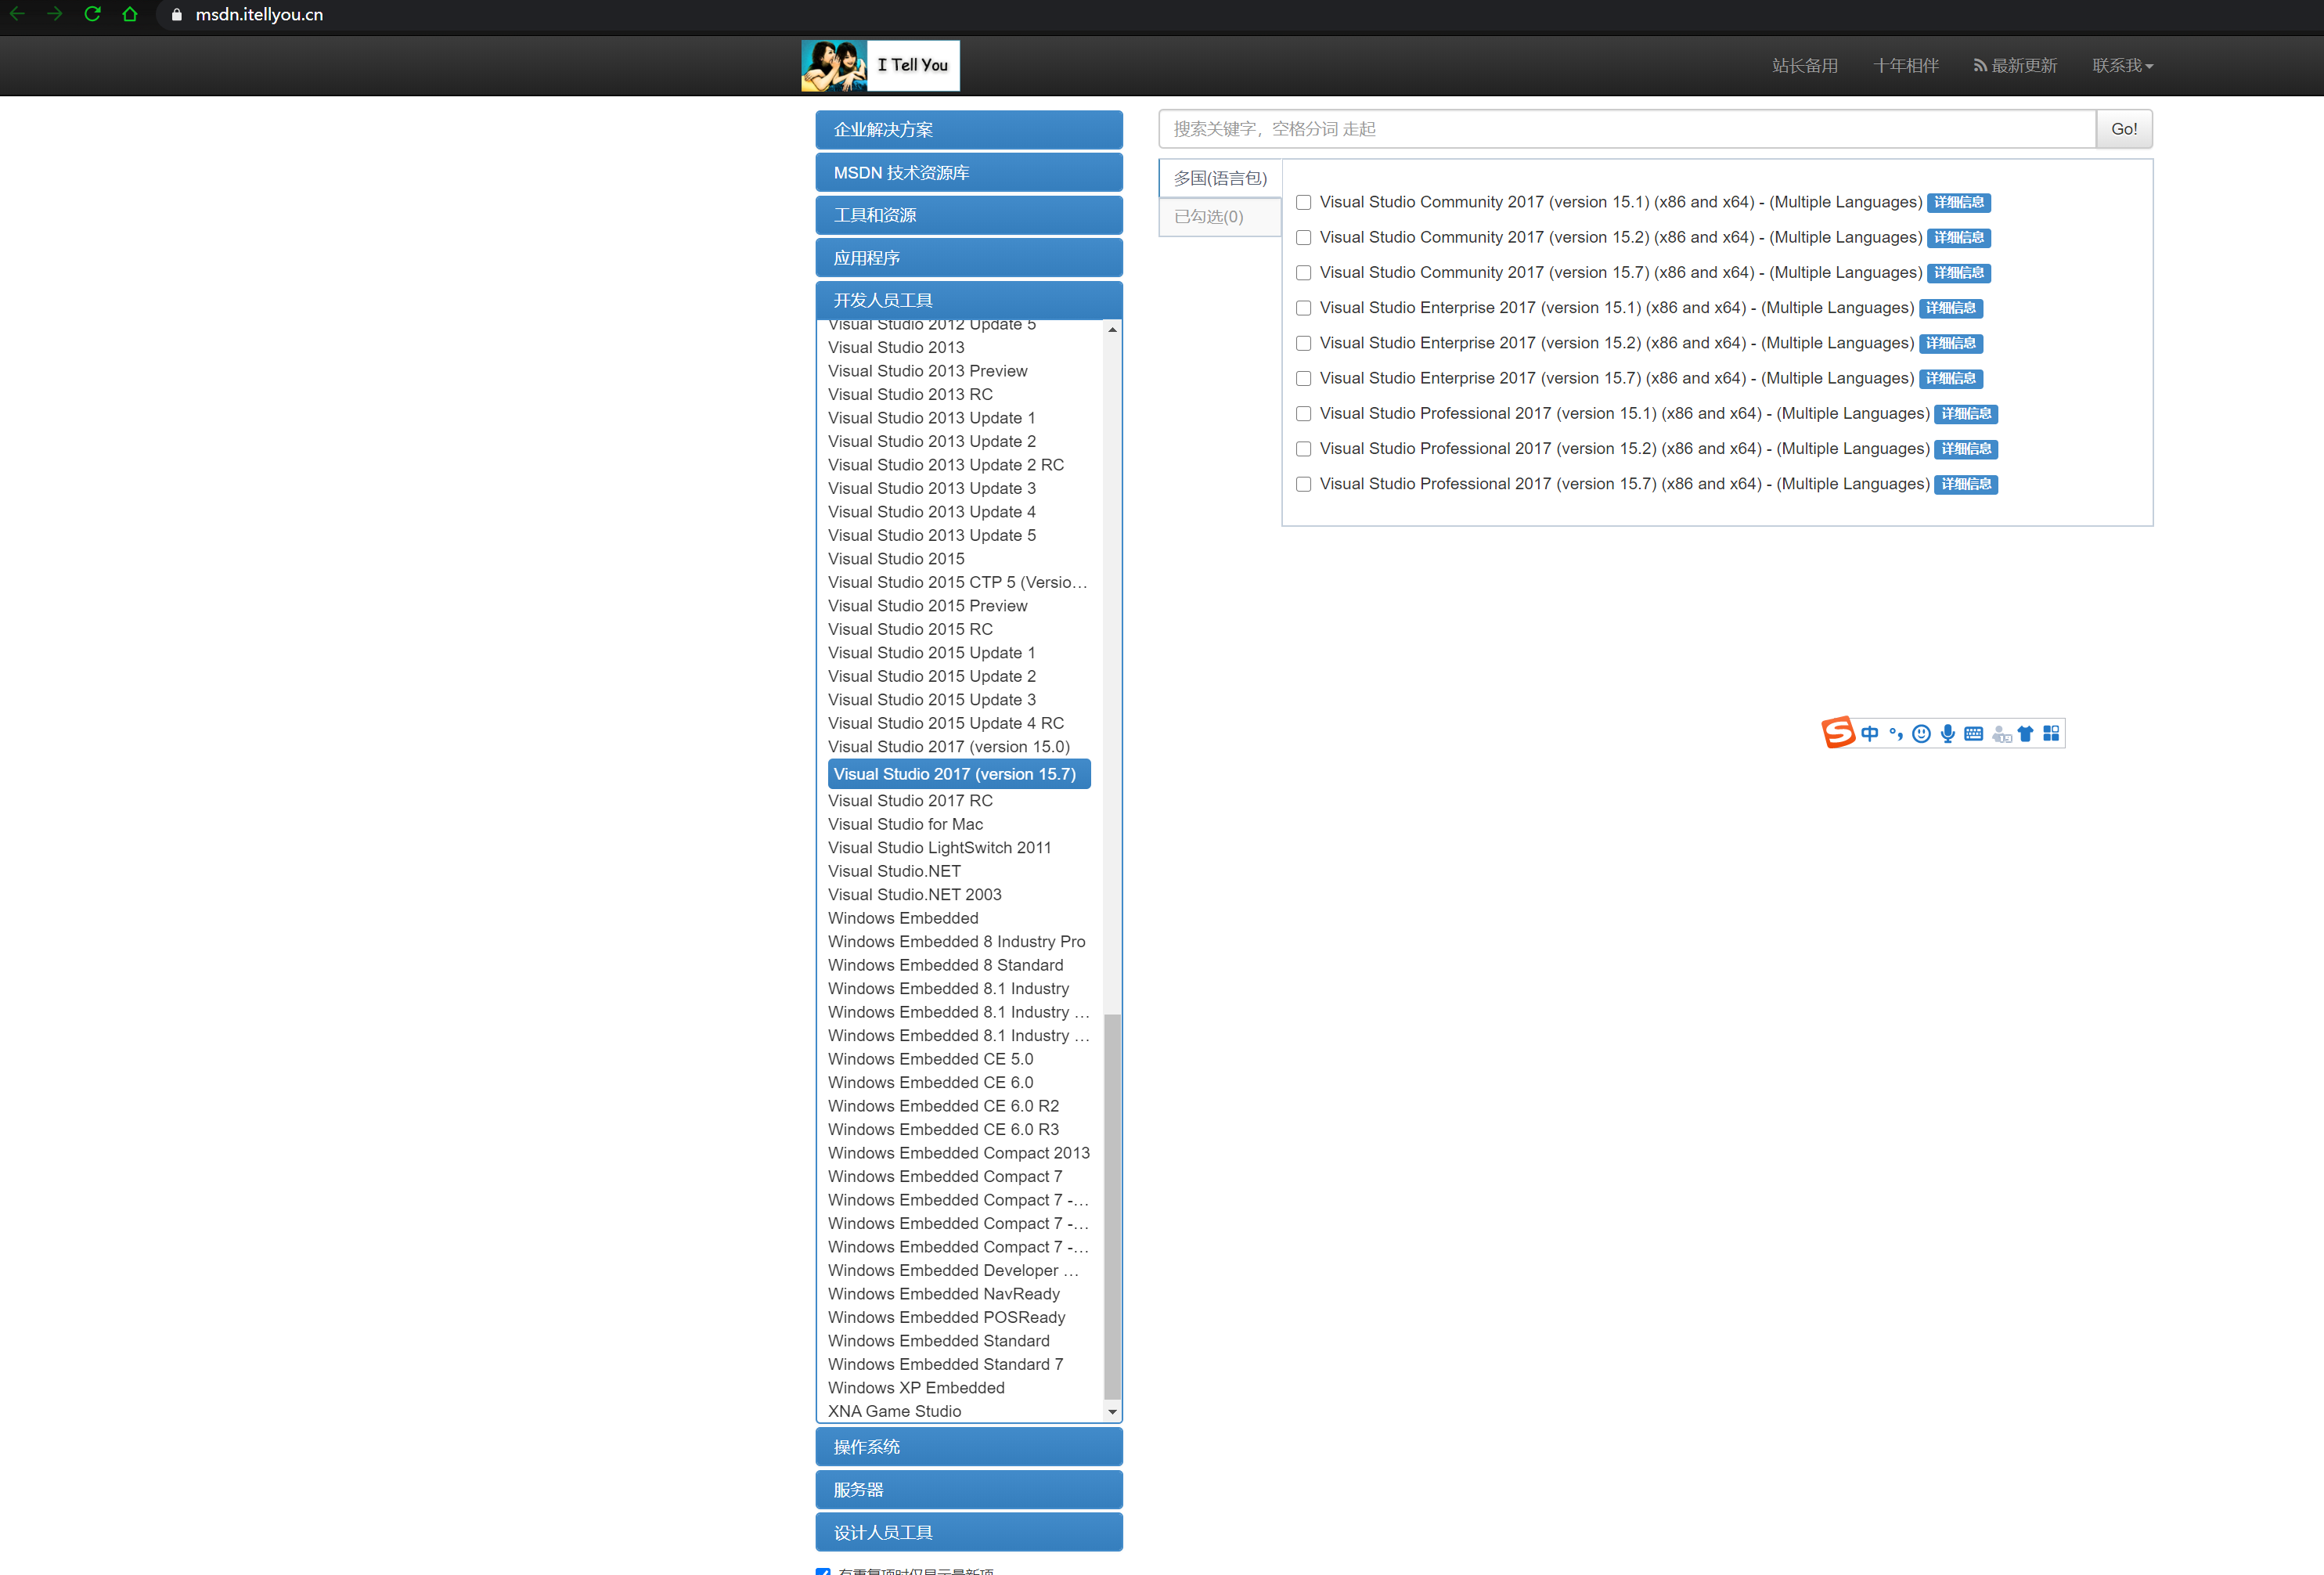Open the Sogou soft keyboard icon

click(x=1973, y=734)
